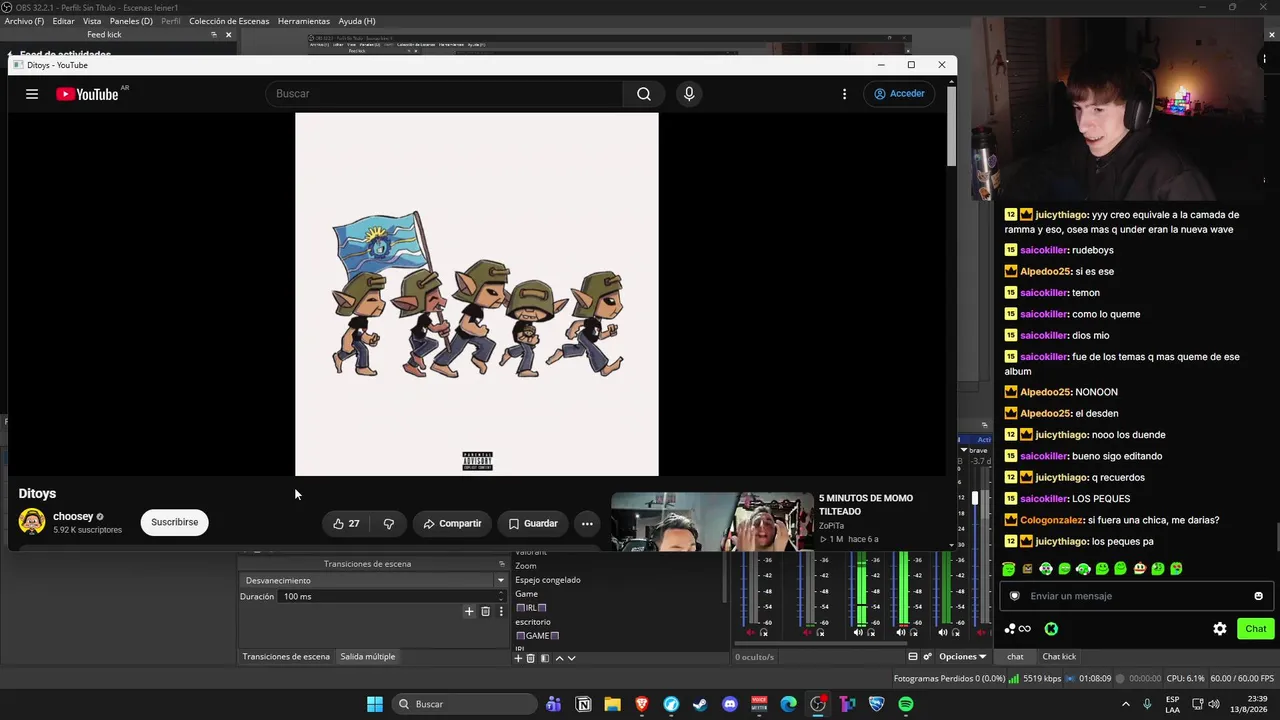Viewport: 1280px width, 720px height.
Task: Open the Ayuda menu in OBS
Action: (x=357, y=21)
